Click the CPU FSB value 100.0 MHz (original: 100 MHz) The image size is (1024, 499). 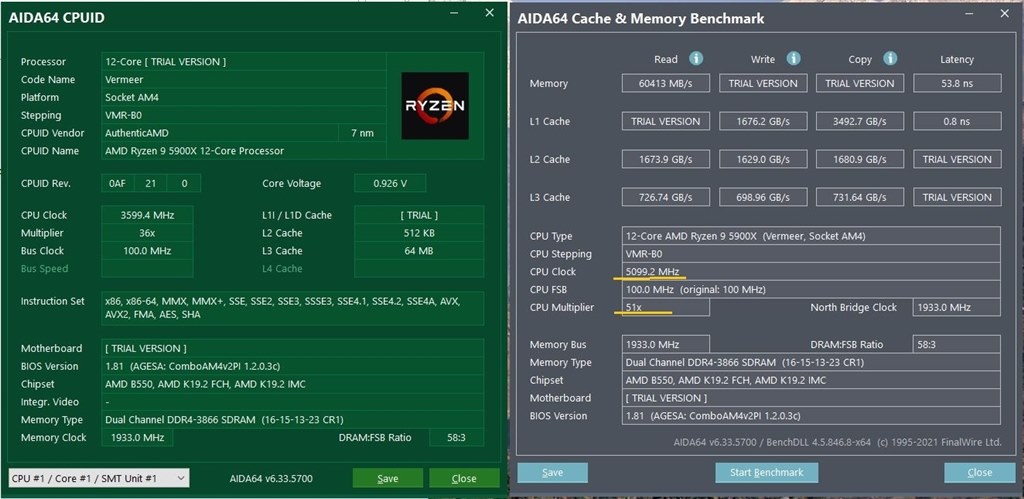(x=811, y=289)
